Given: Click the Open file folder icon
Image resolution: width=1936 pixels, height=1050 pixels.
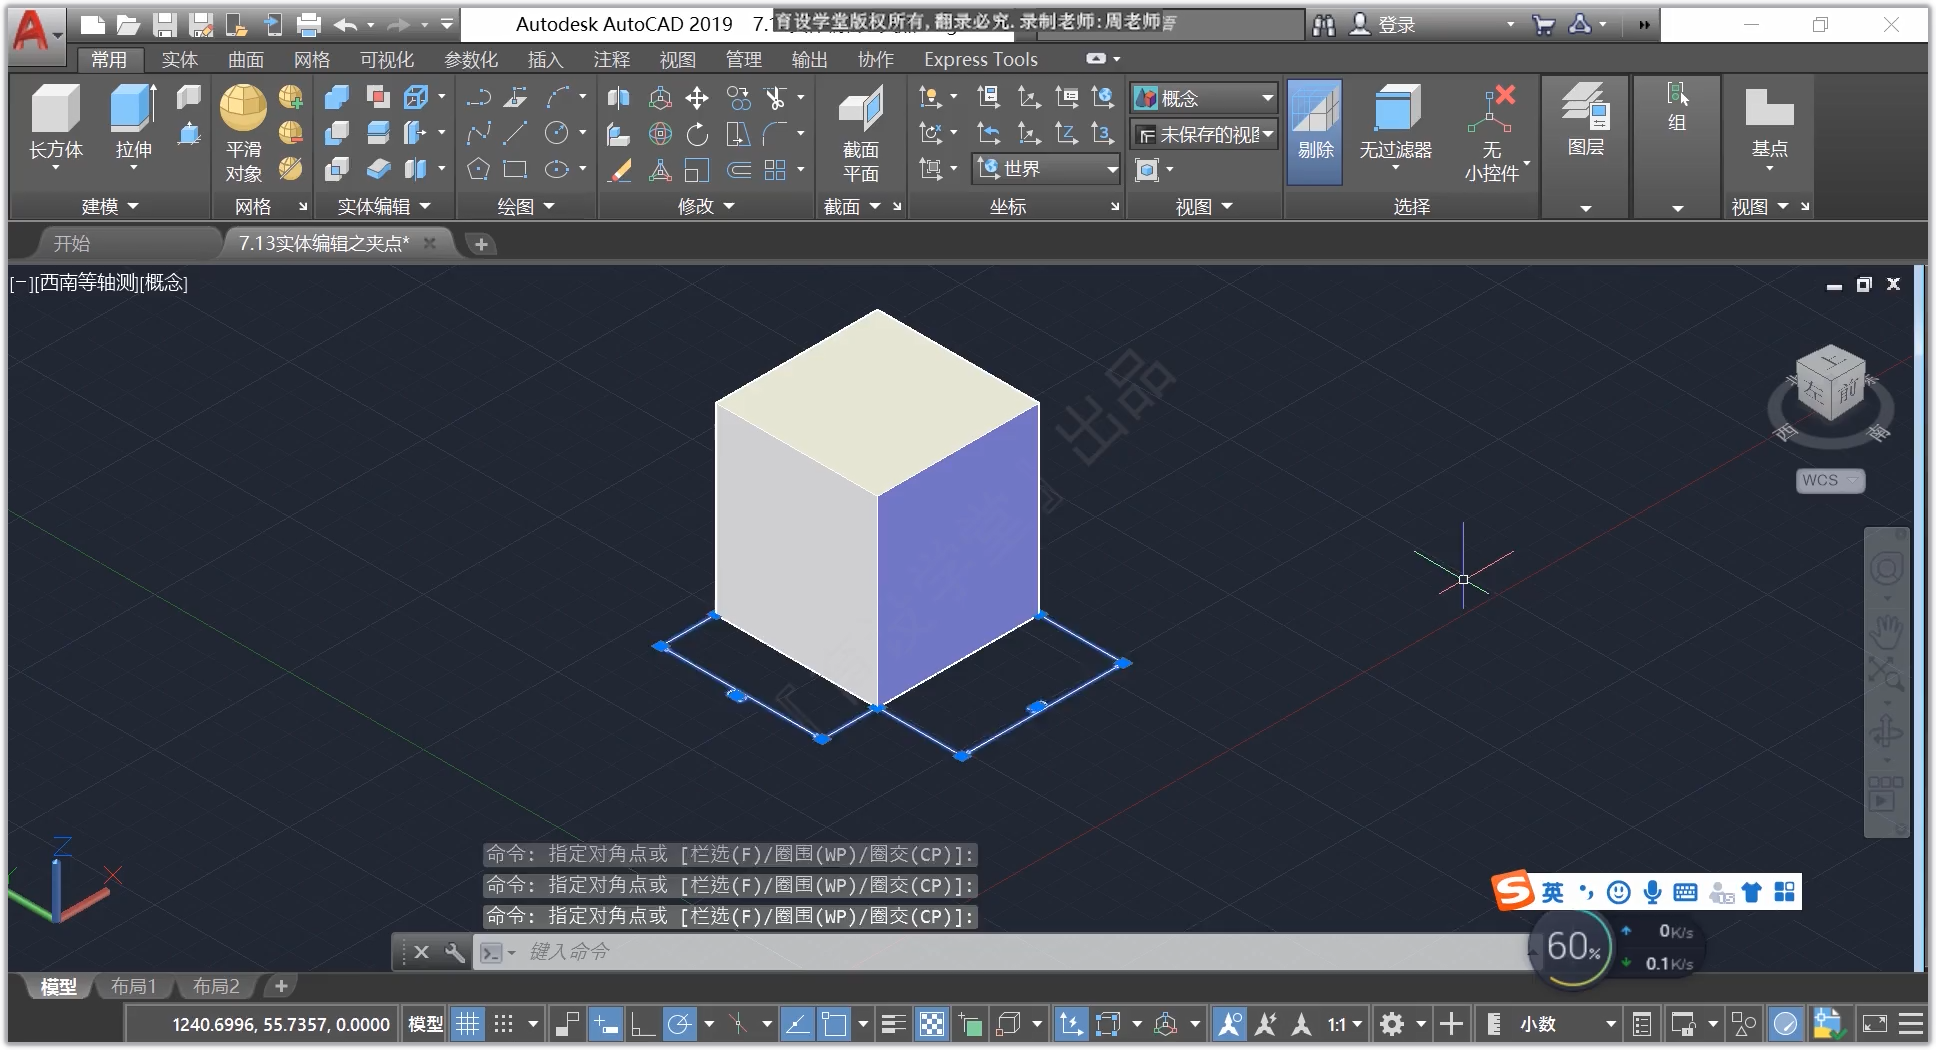Looking at the screenshot, I should (128, 25).
